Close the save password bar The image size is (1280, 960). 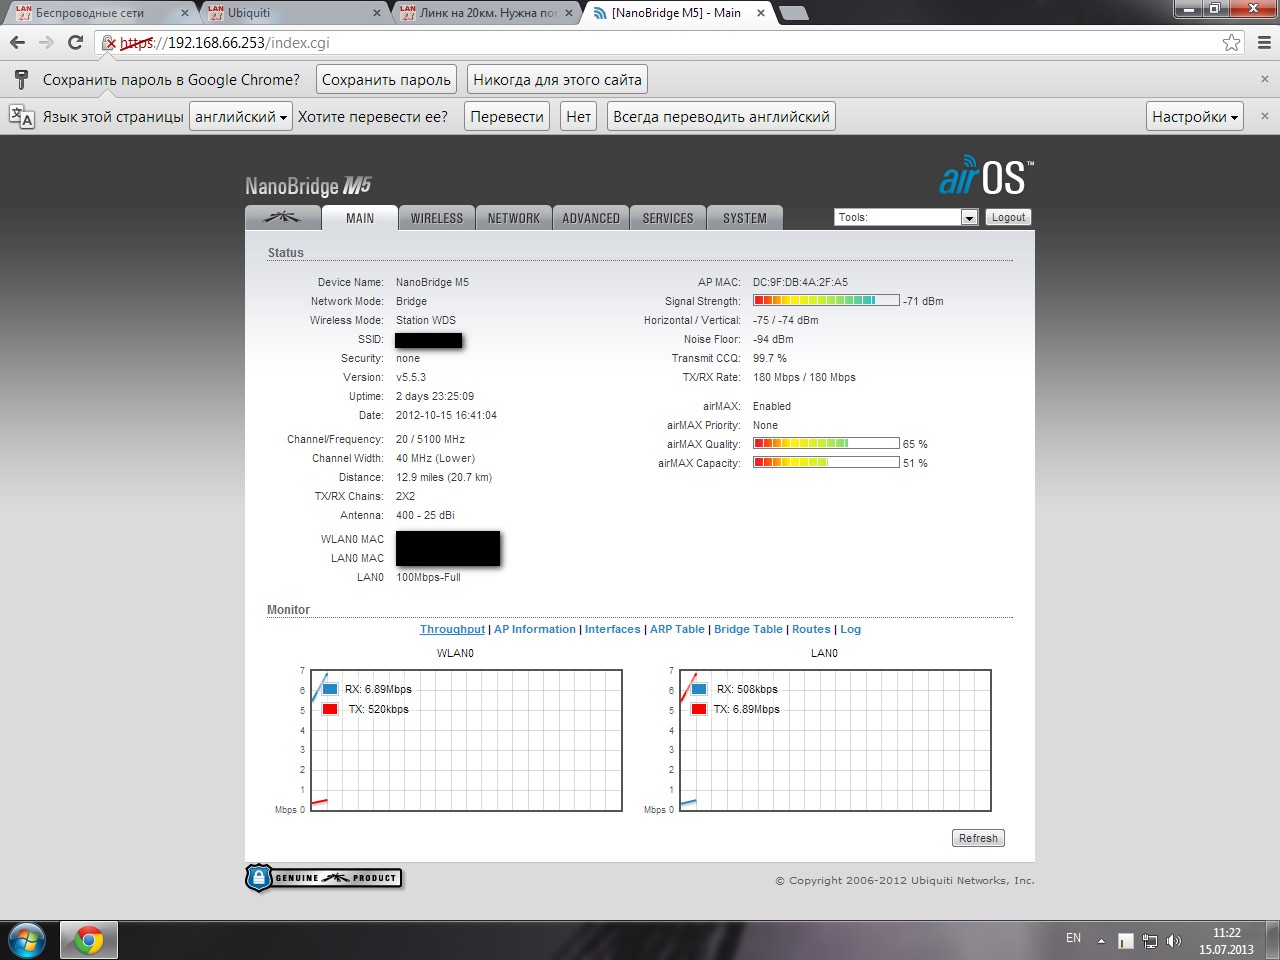[x=1264, y=79]
